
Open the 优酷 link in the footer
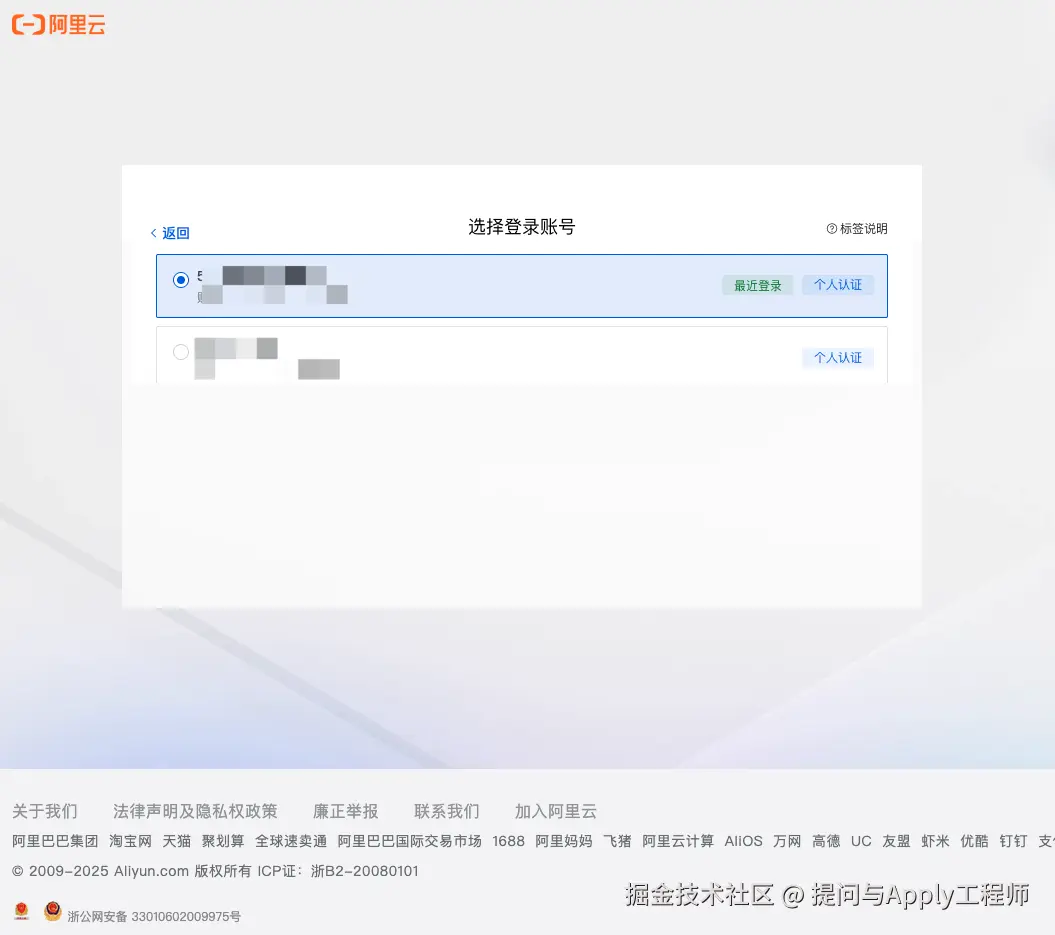[x=974, y=841]
